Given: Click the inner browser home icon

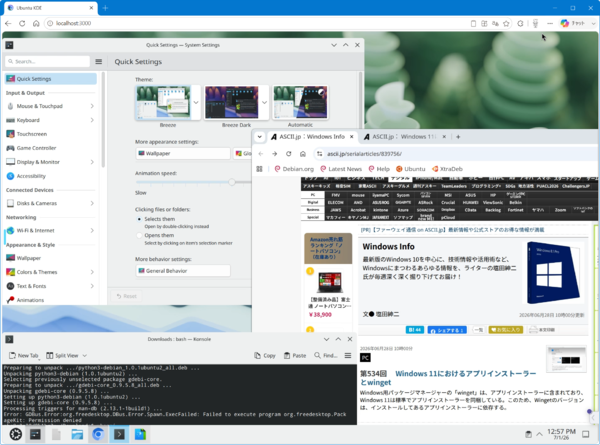Looking at the screenshot, I should click(x=303, y=154).
